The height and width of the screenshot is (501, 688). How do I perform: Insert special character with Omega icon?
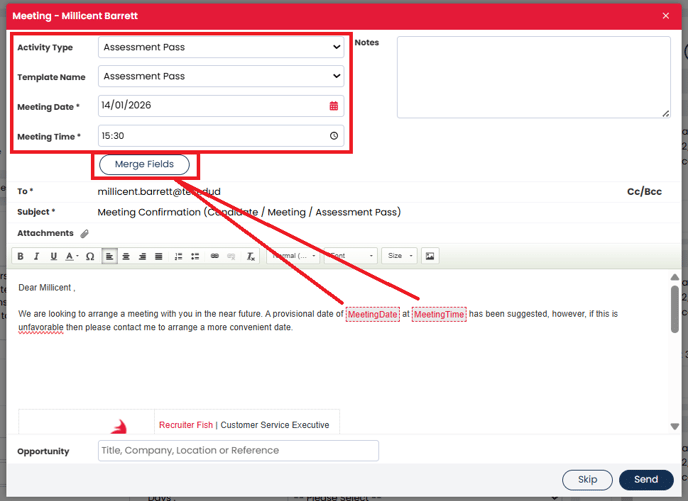pos(90,256)
